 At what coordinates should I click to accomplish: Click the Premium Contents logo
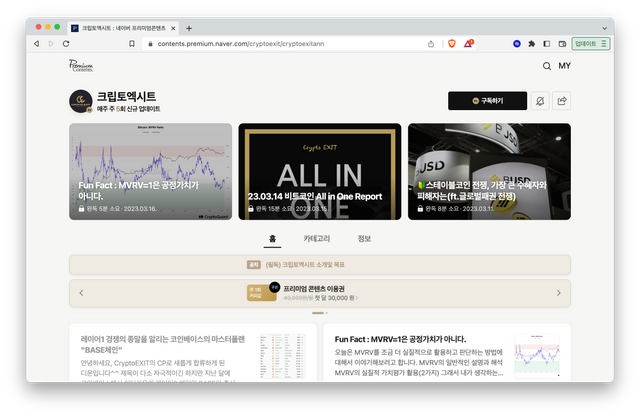(x=81, y=66)
